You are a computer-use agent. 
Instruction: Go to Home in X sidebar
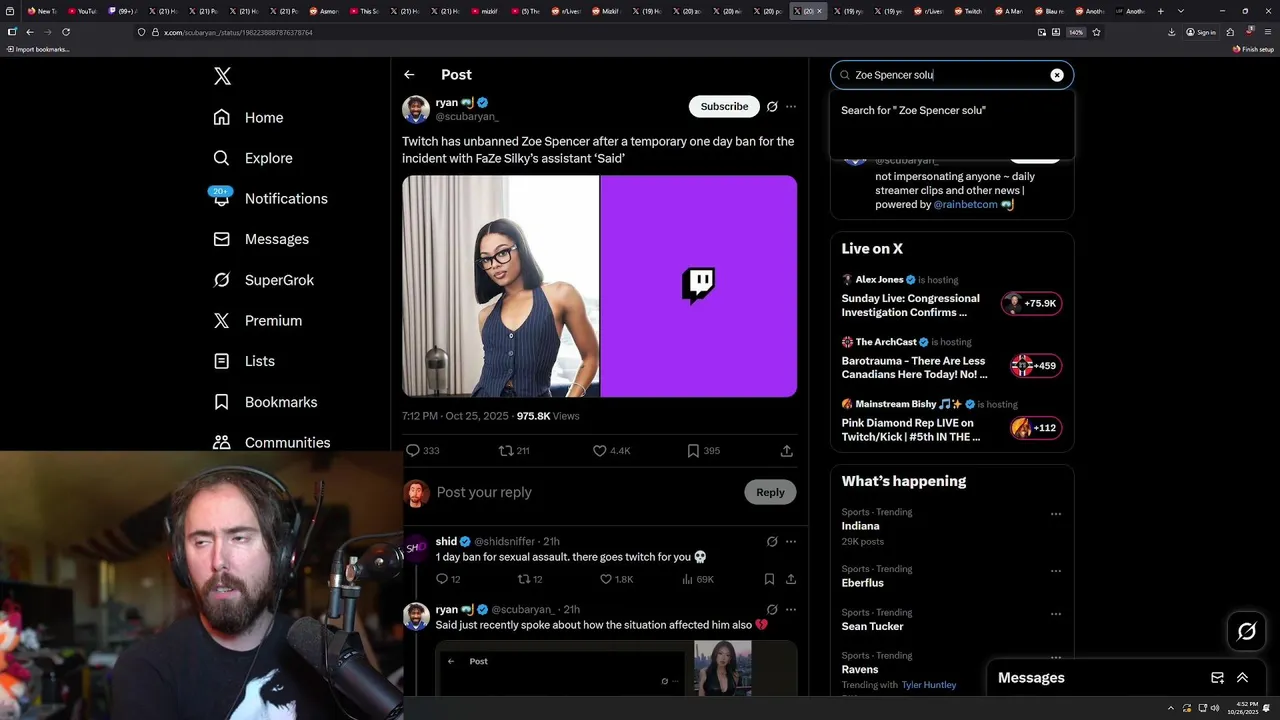(248, 118)
